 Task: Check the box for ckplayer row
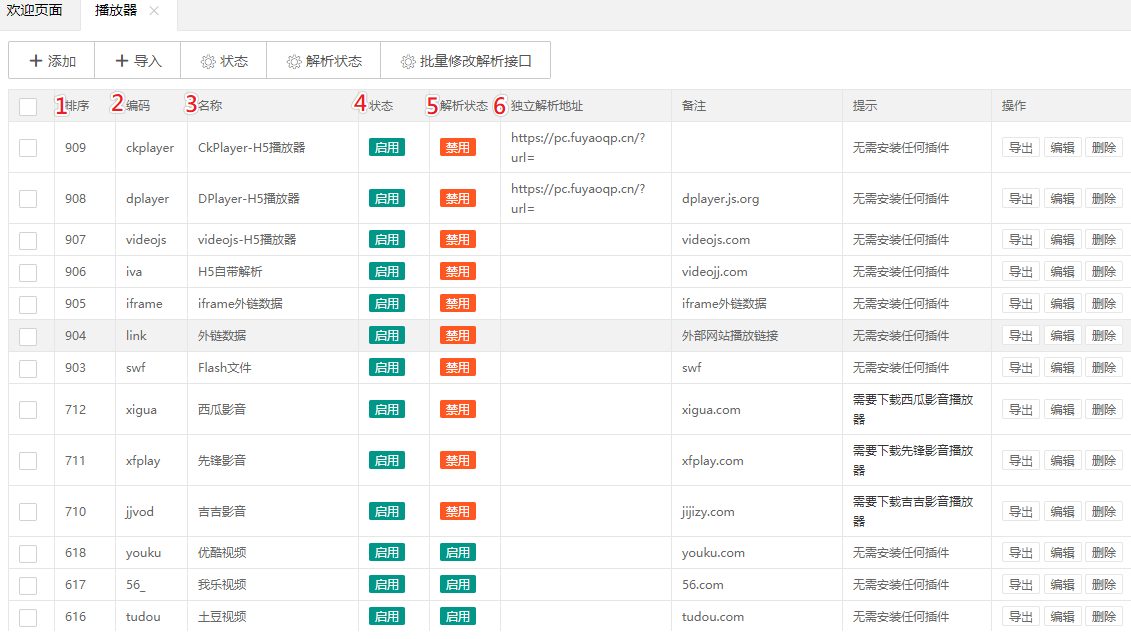28,148
